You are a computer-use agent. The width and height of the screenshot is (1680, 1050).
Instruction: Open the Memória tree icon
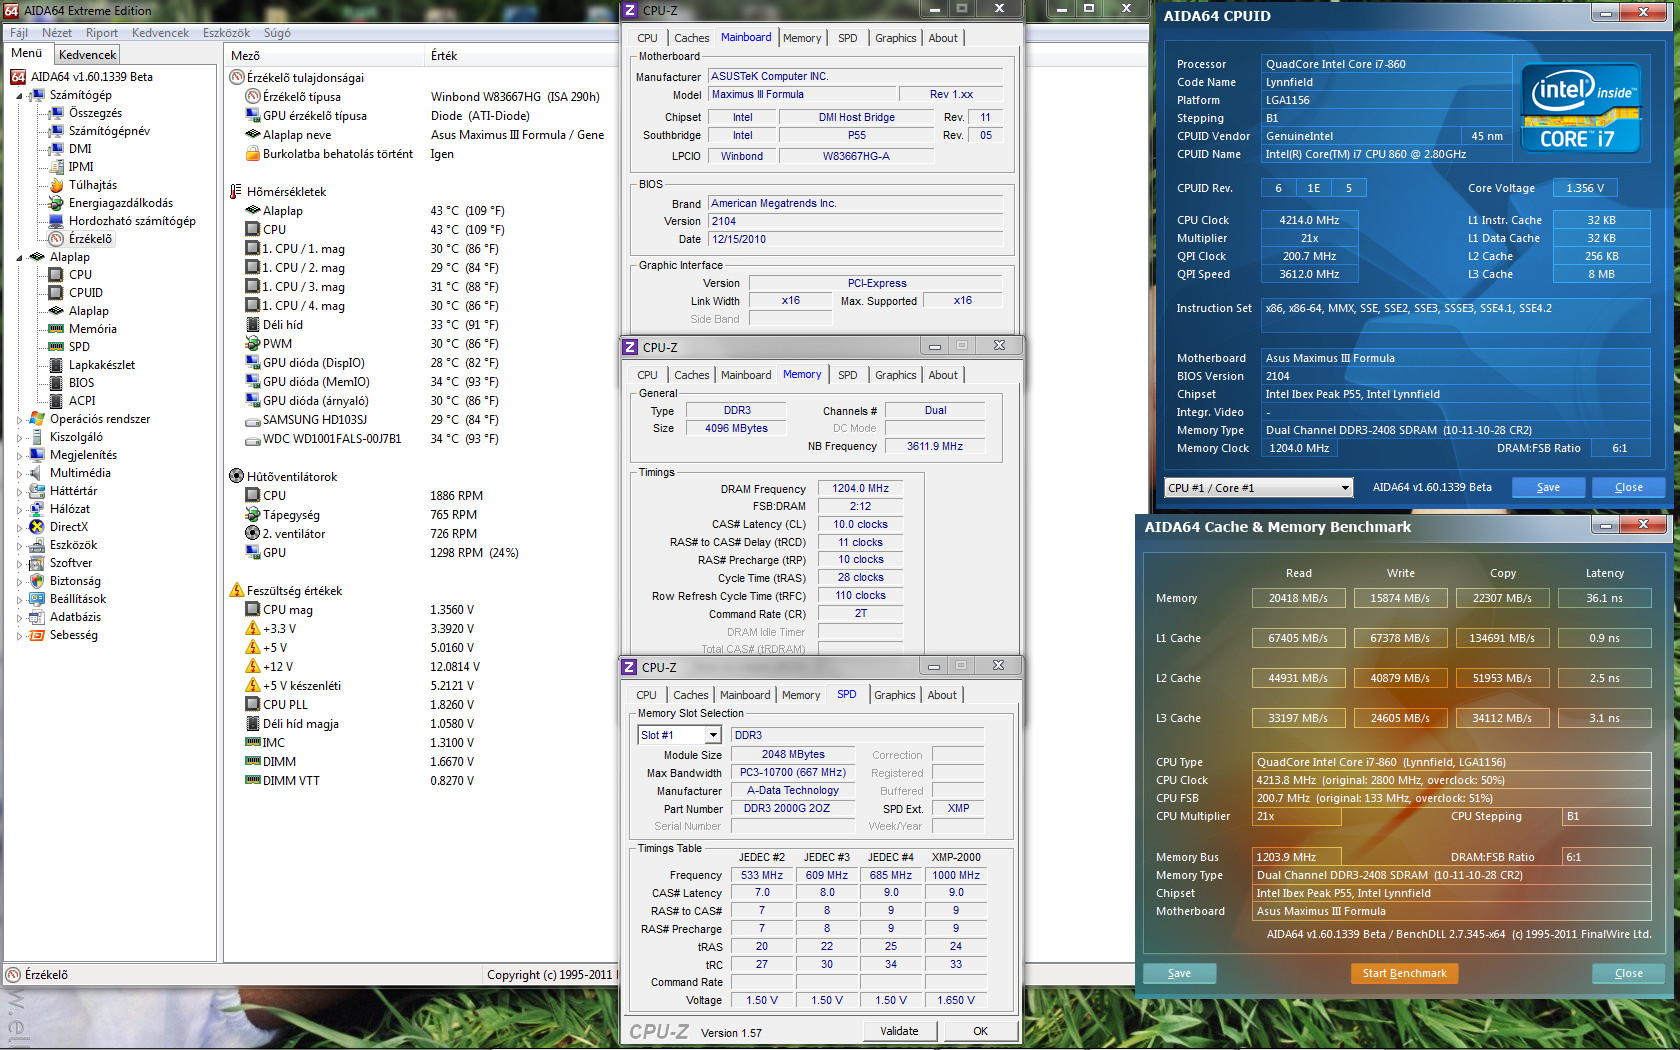pyautogui.click(x=56, y=329)
